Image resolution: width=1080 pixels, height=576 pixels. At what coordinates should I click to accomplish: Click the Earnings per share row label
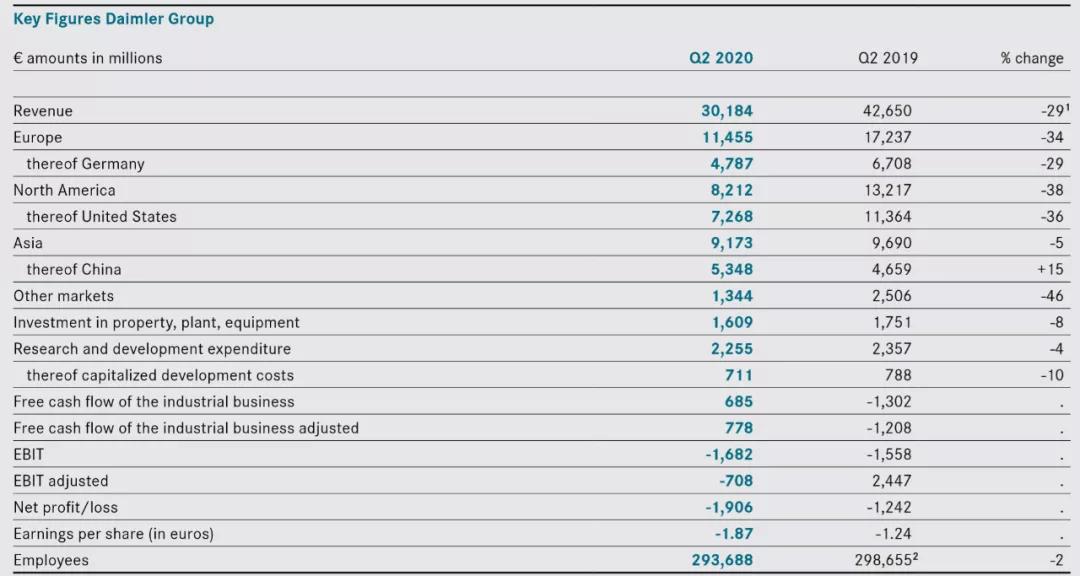pos(113,534)
